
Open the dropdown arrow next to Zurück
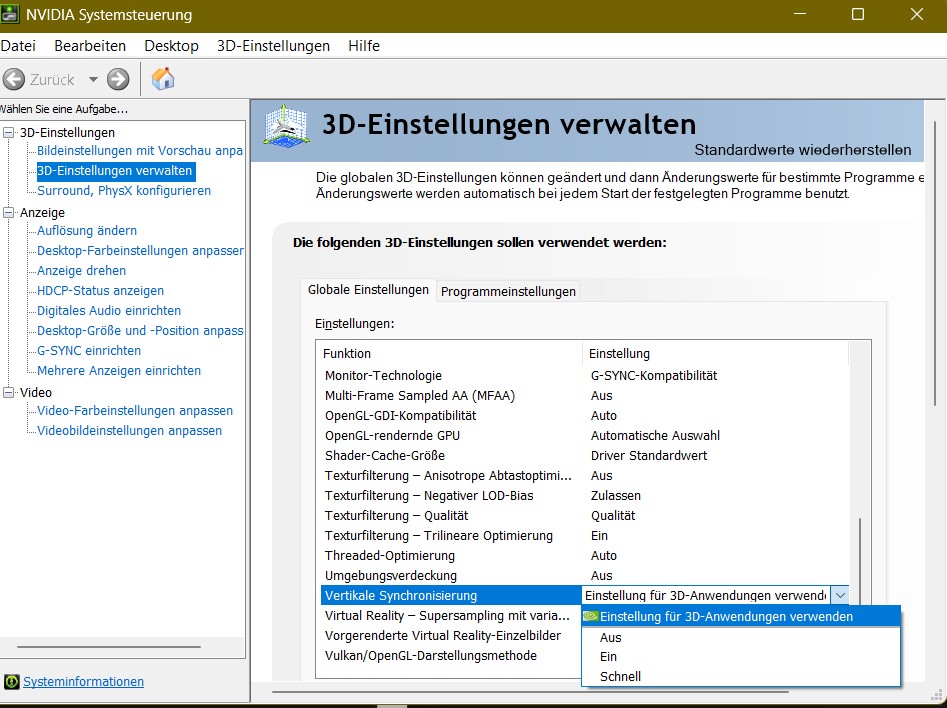[93, 79]
